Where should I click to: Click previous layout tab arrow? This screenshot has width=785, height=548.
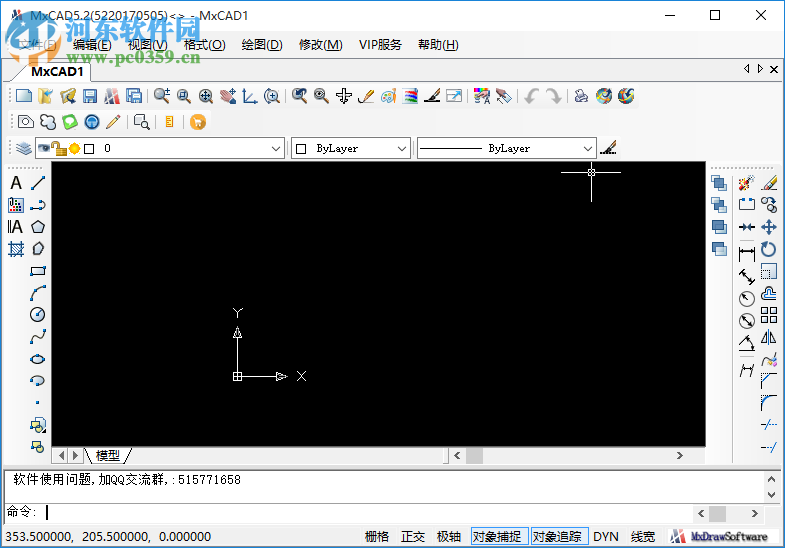[x=62, y=455]
